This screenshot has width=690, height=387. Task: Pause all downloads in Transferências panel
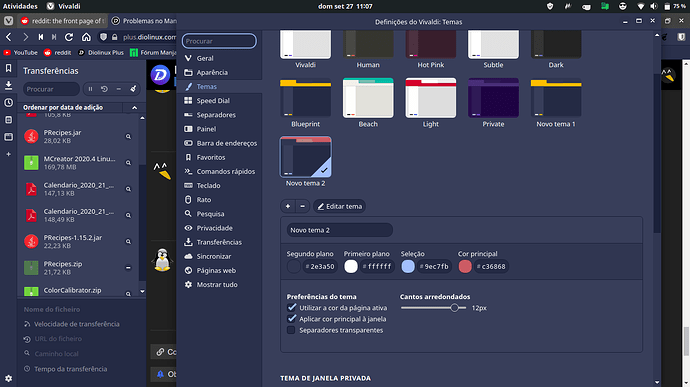click(x=90, y=89)
